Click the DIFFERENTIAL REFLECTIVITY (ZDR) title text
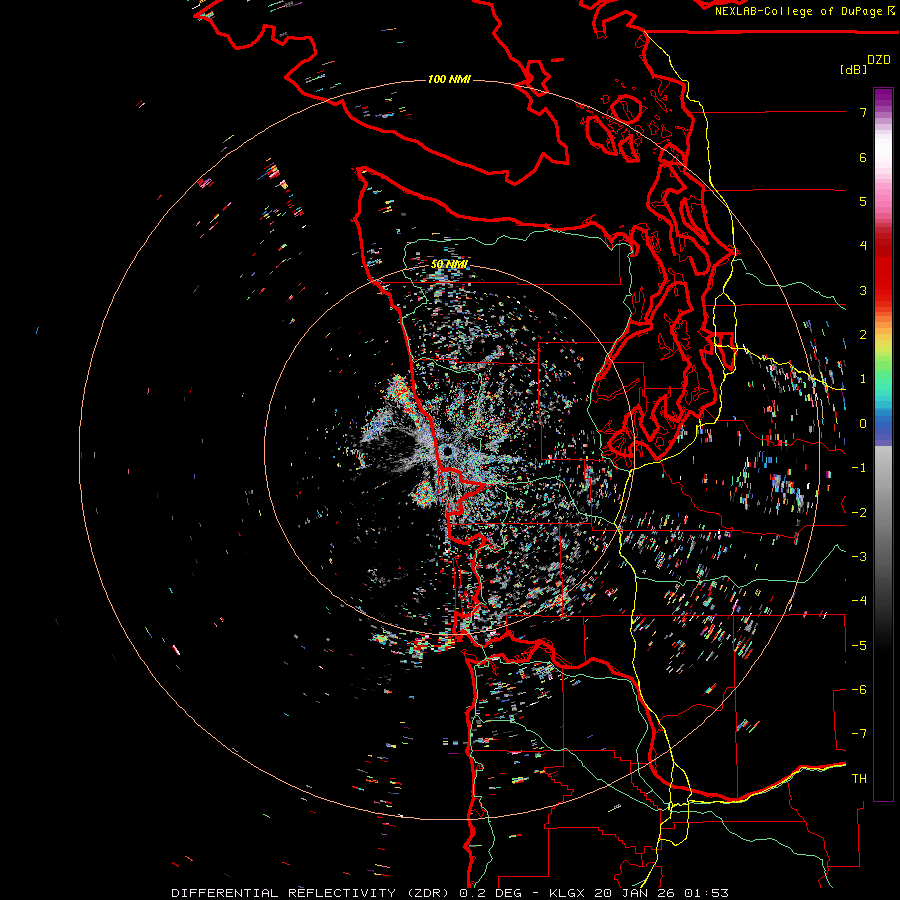Screen dimensions: 900x900 click(x=313, y=893)
